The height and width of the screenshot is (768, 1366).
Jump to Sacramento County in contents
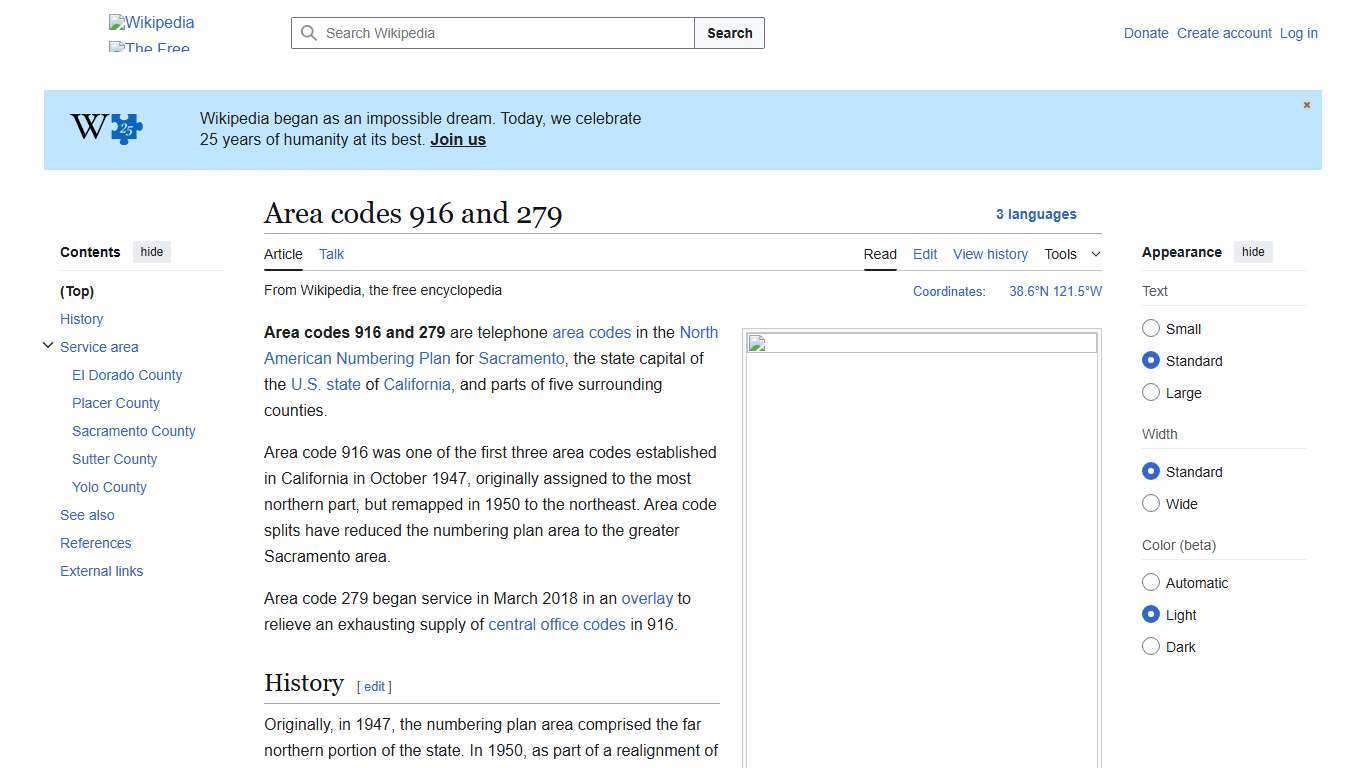click(x=133, y=431)
